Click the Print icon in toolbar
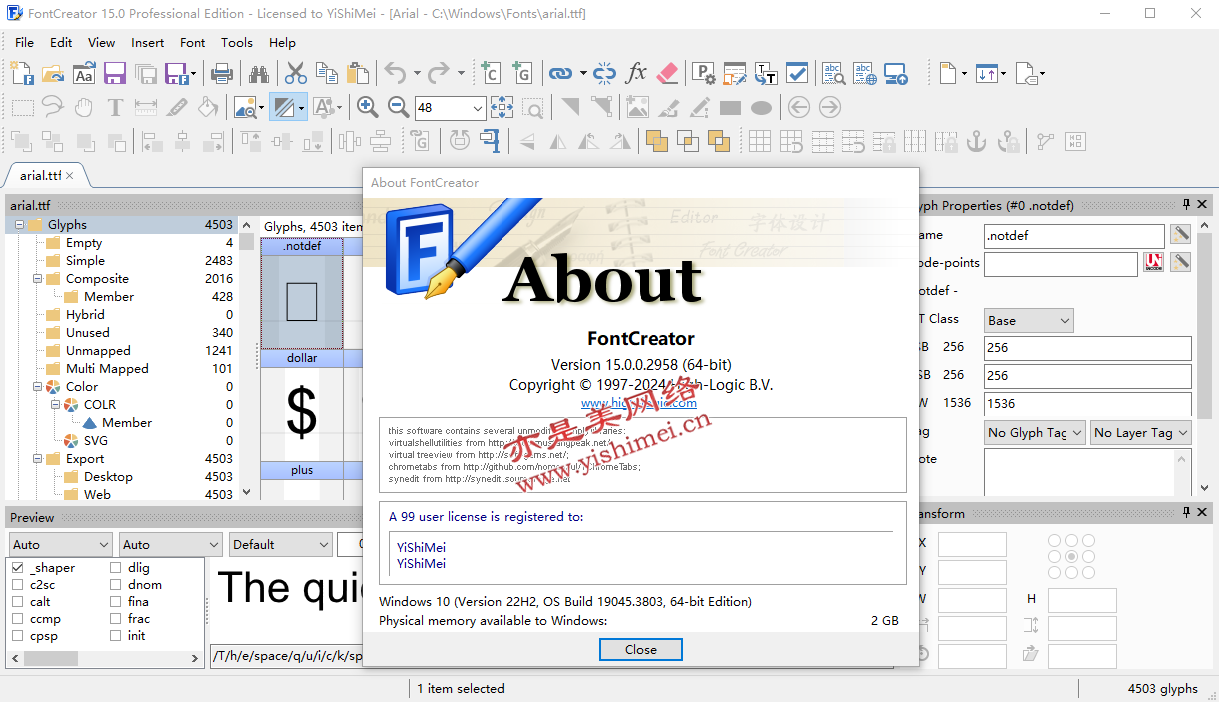The height and width of the screenshot is (702, 1219). click(x=221, y=73)
